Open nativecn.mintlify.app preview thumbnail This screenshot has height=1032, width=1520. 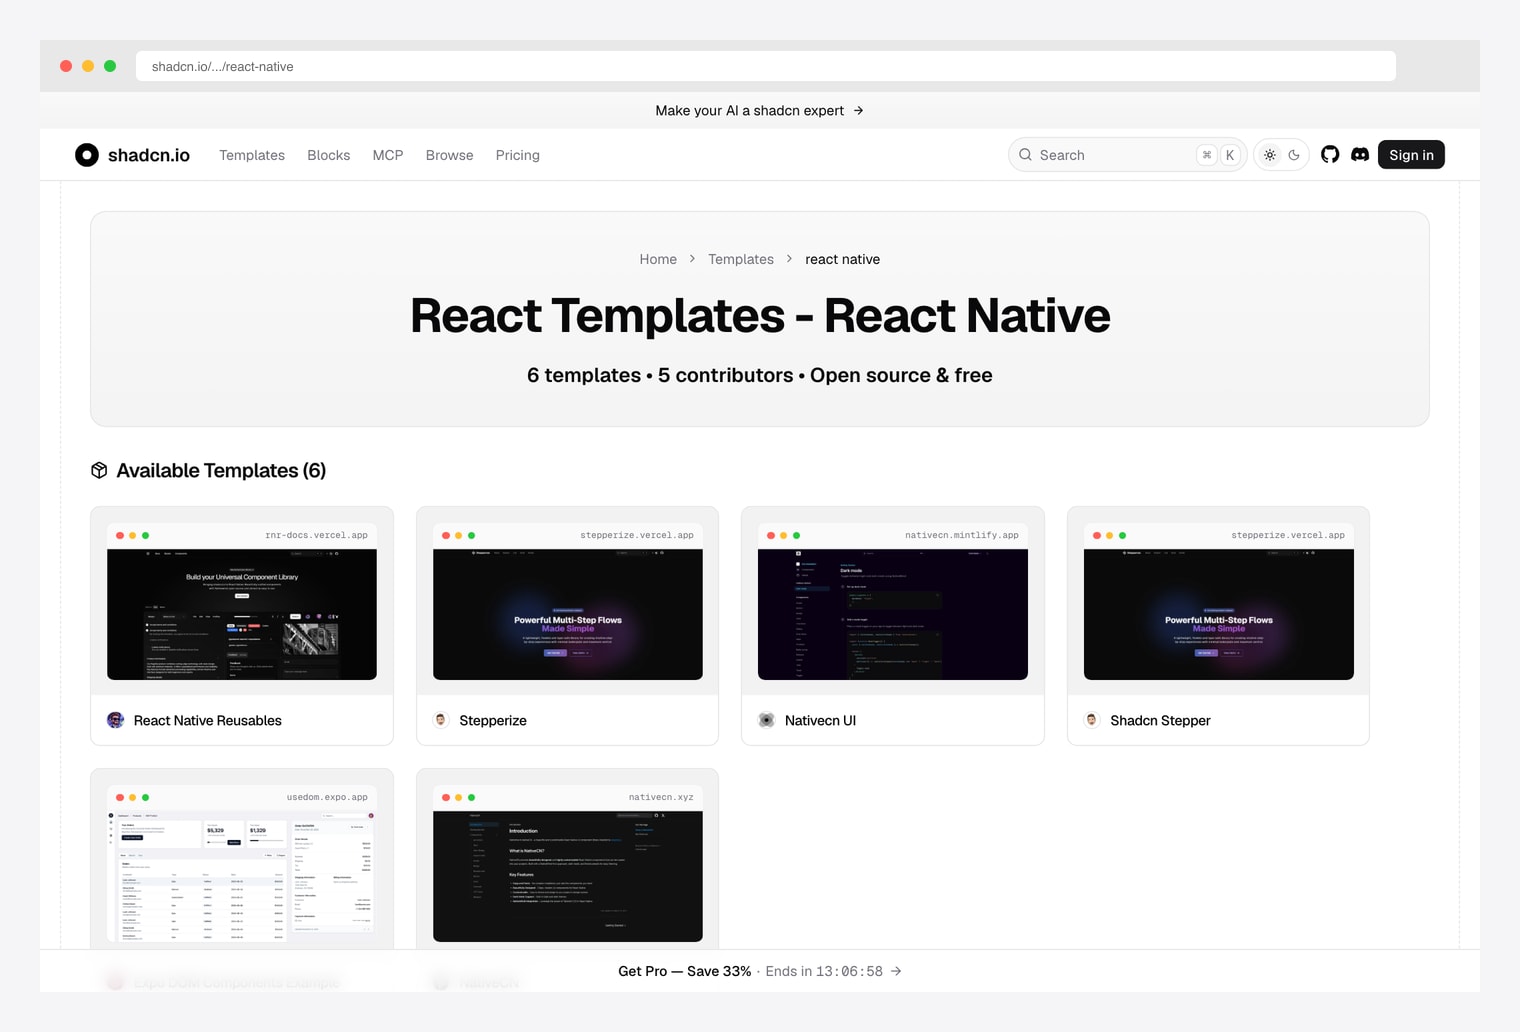click(x=893, y=614)
